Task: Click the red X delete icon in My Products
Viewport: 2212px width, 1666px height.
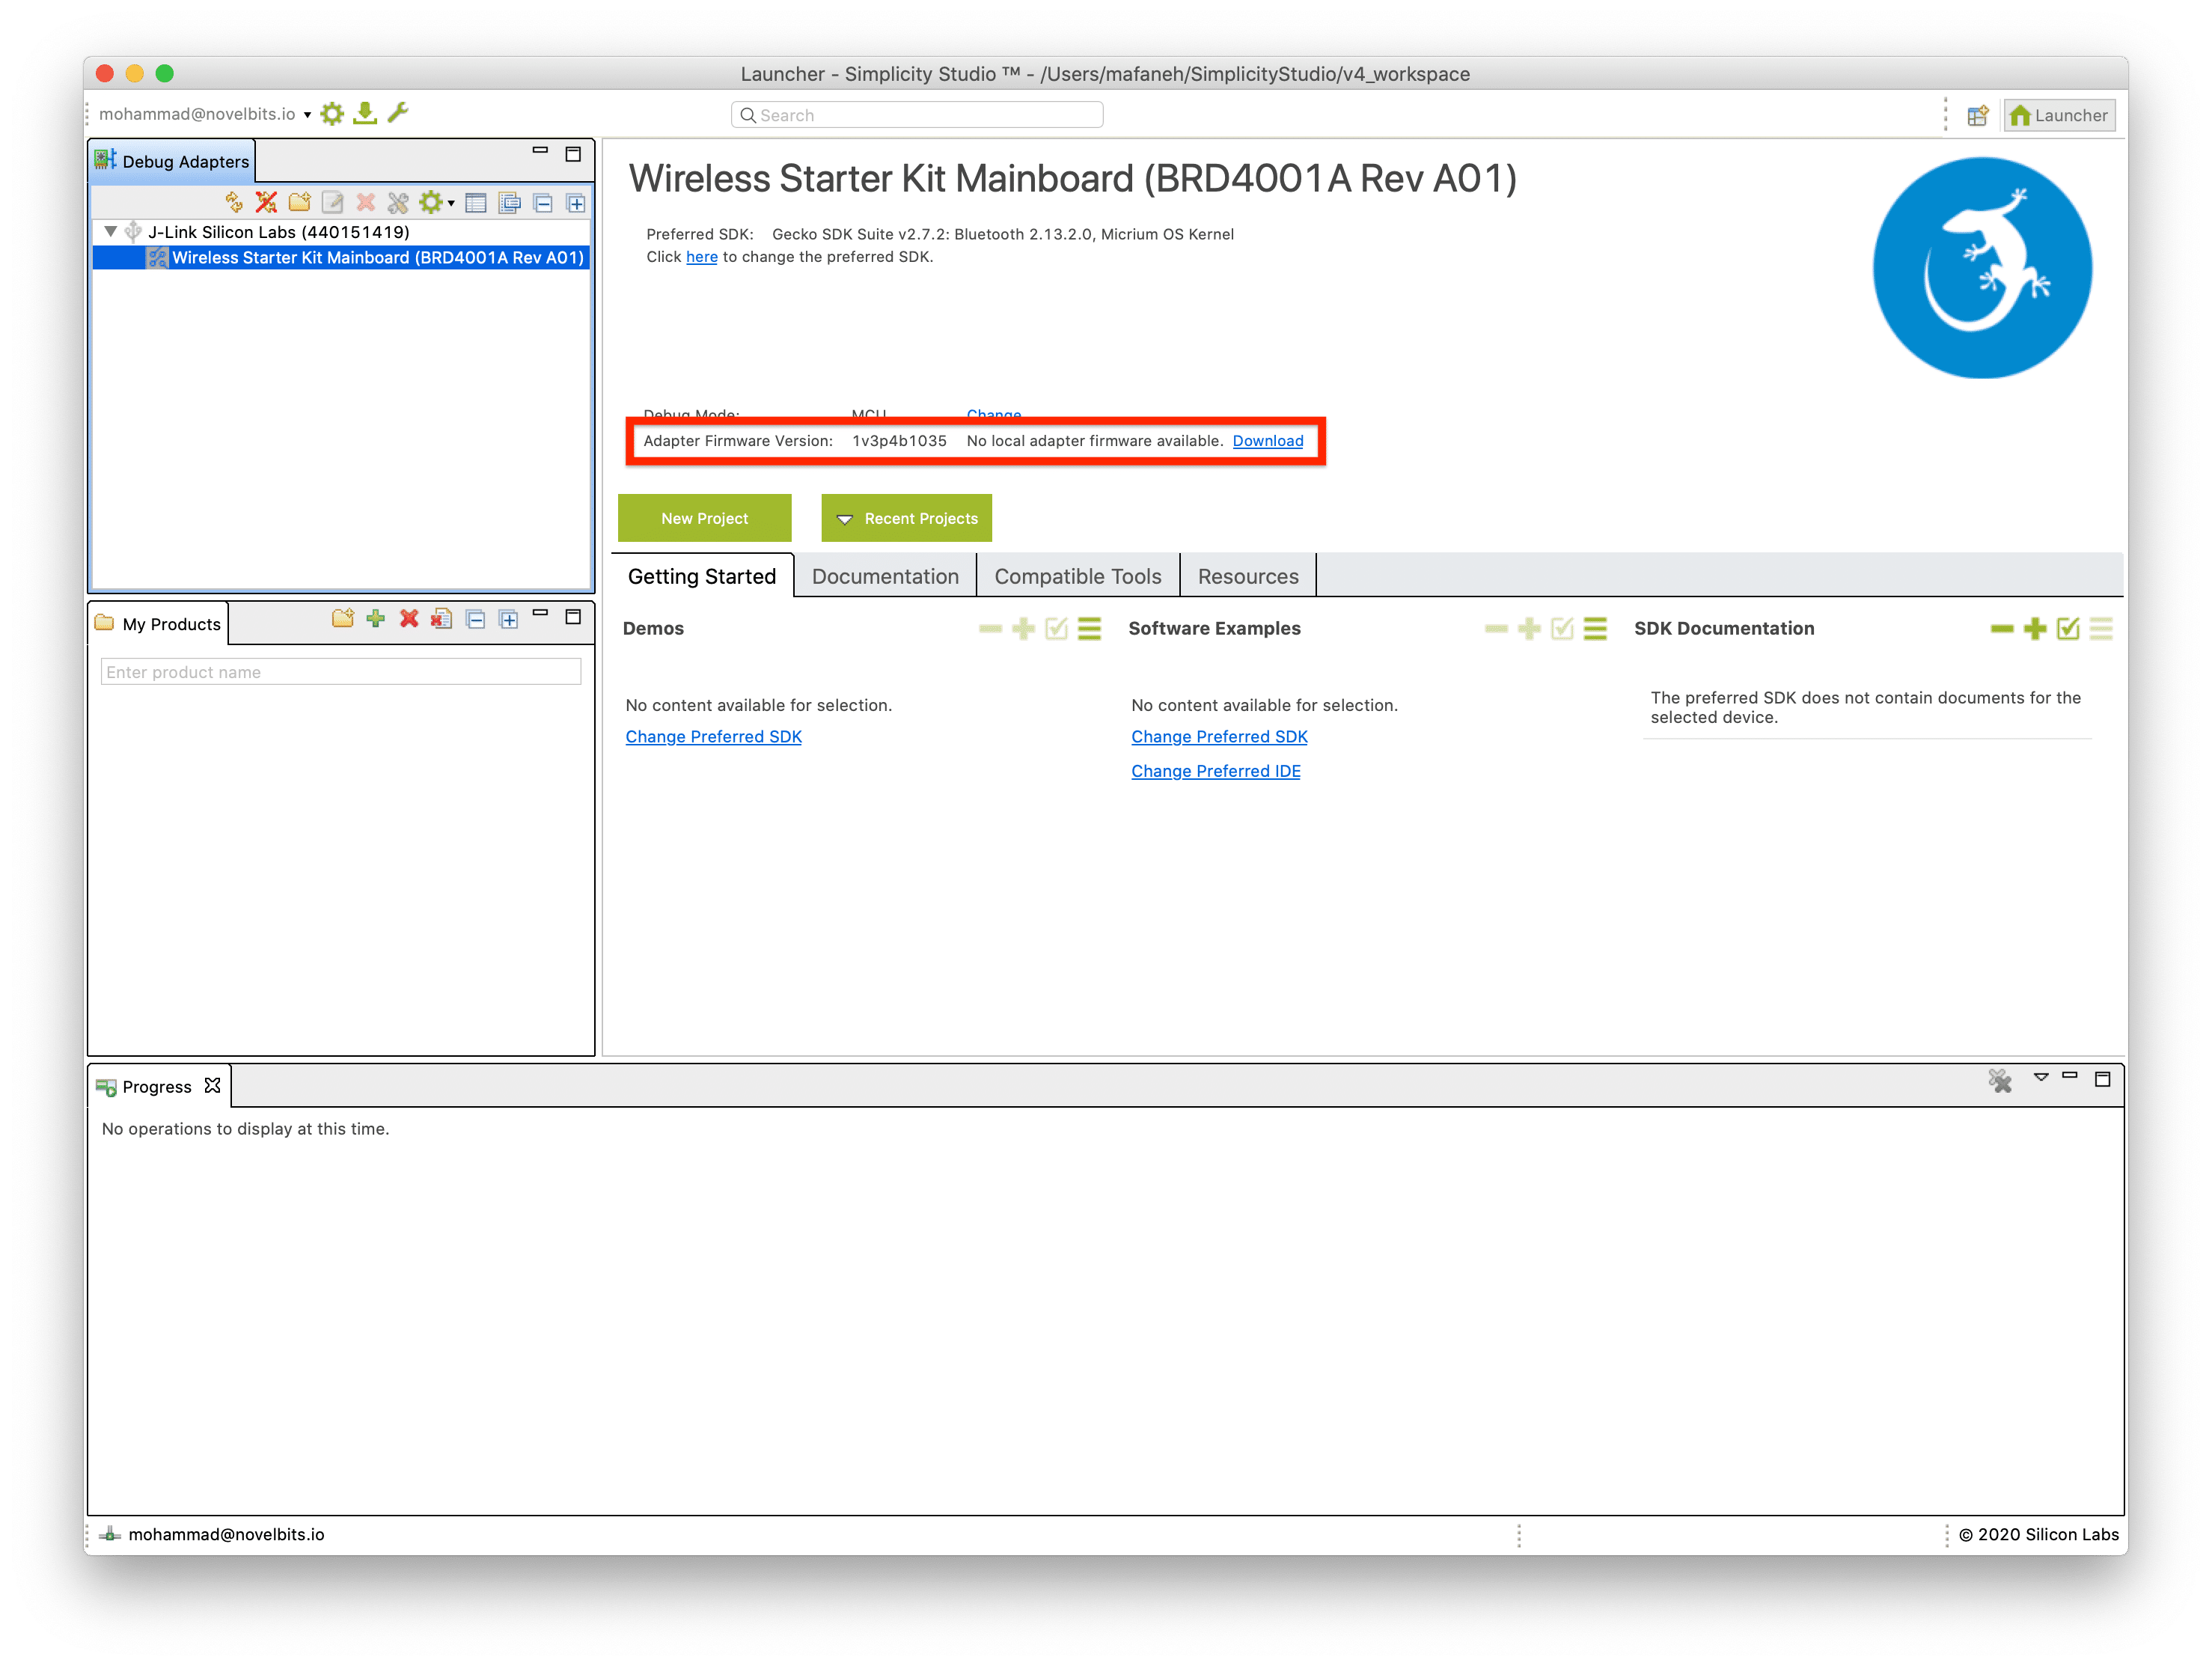Action: point(409,620)
